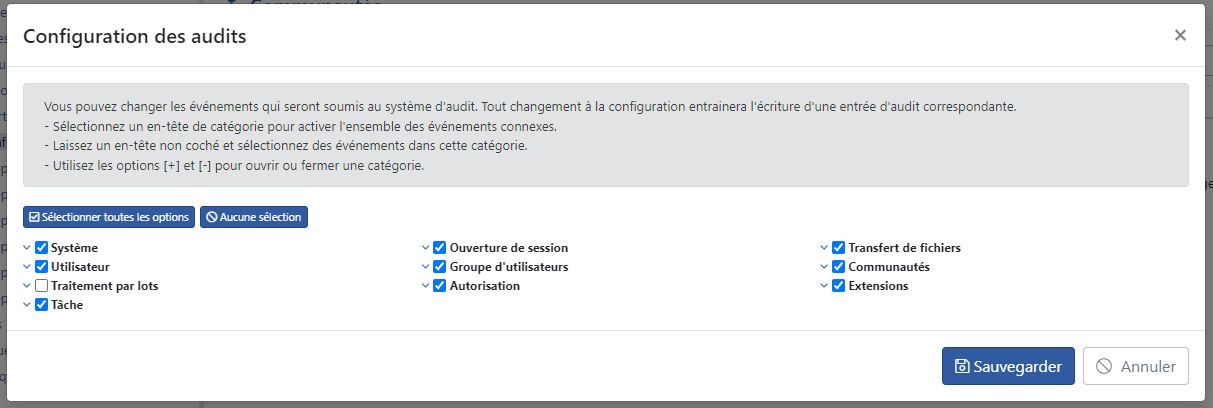Toggle the Extensions checkbox
Screen dimensions: 1213x408
pyautogui.click(x=838, y=285)
